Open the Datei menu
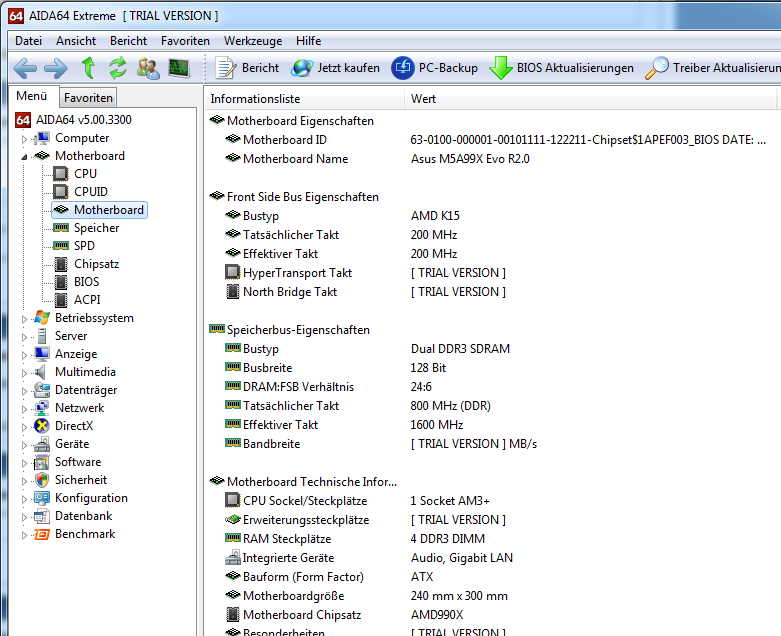 pos(28,41)
